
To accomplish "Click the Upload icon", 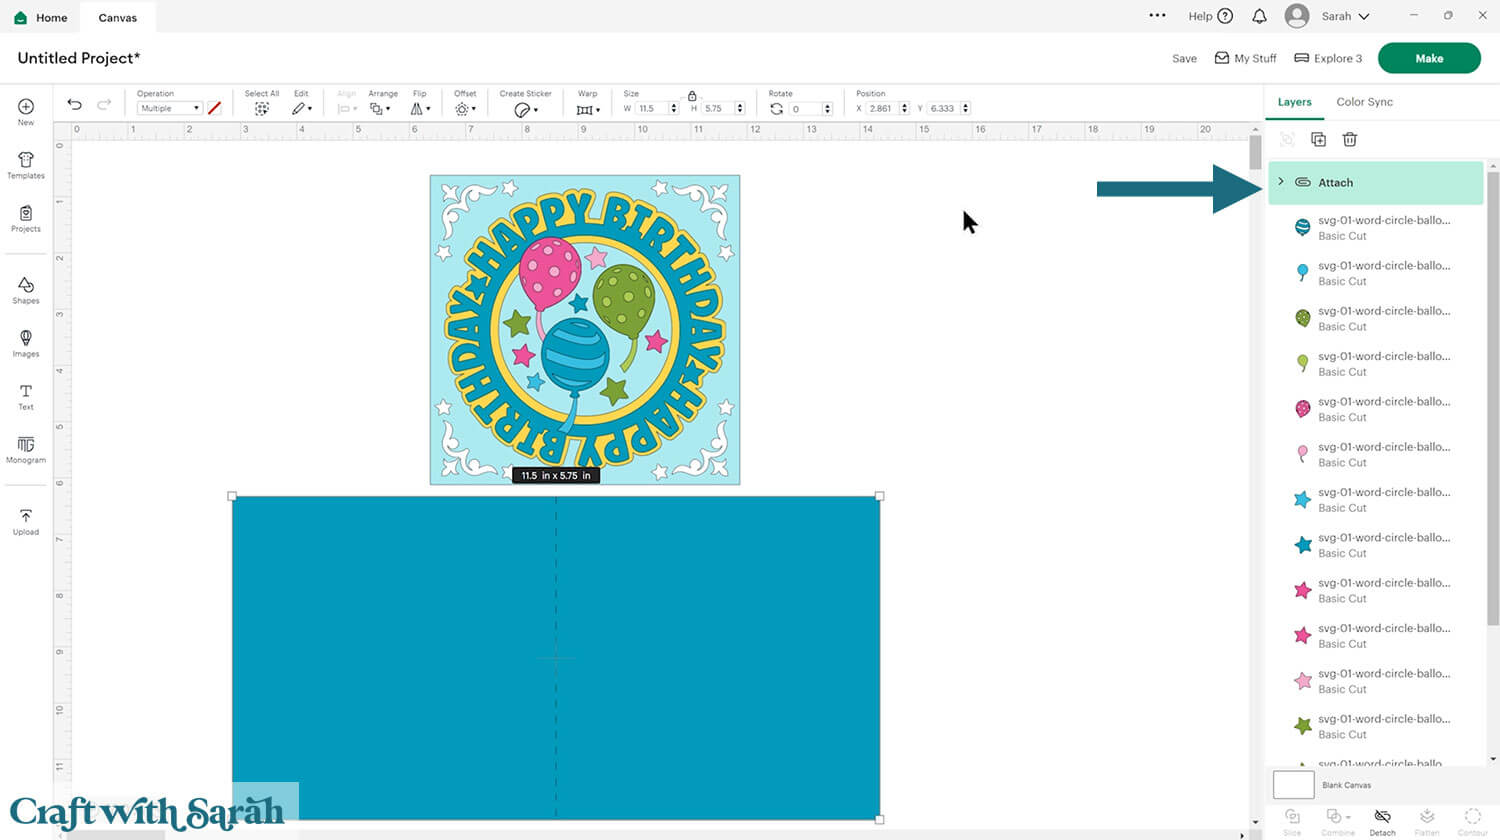I will (x=26, y=521).
